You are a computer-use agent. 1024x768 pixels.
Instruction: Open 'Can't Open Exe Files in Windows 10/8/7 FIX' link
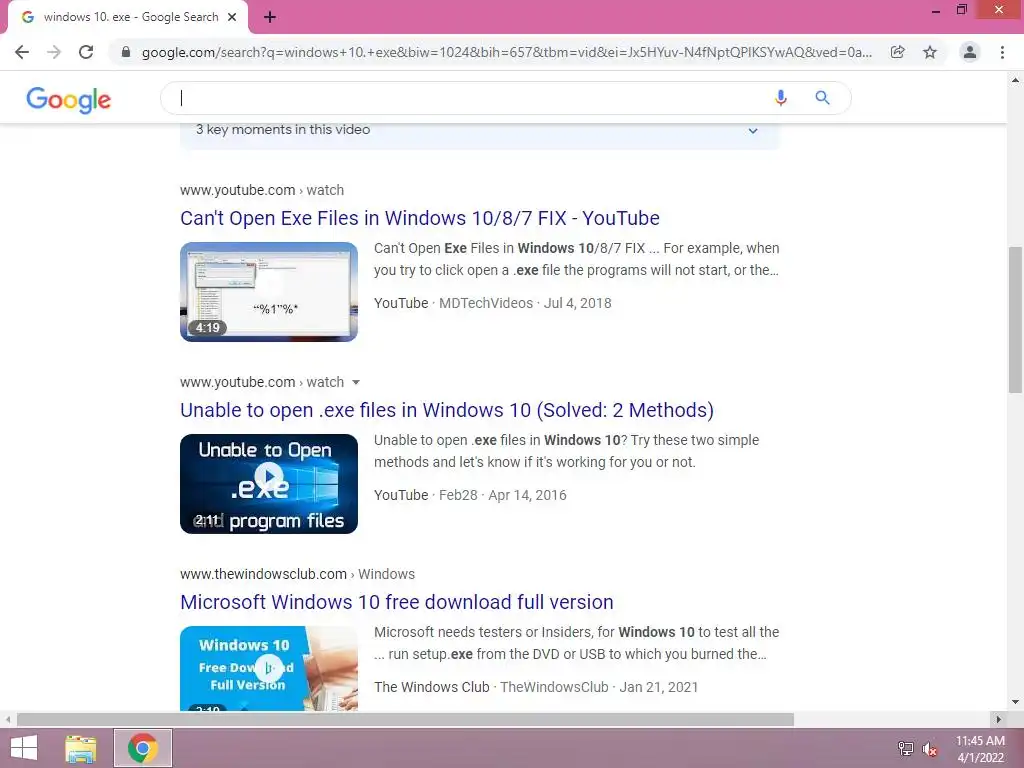coord(420,218)
